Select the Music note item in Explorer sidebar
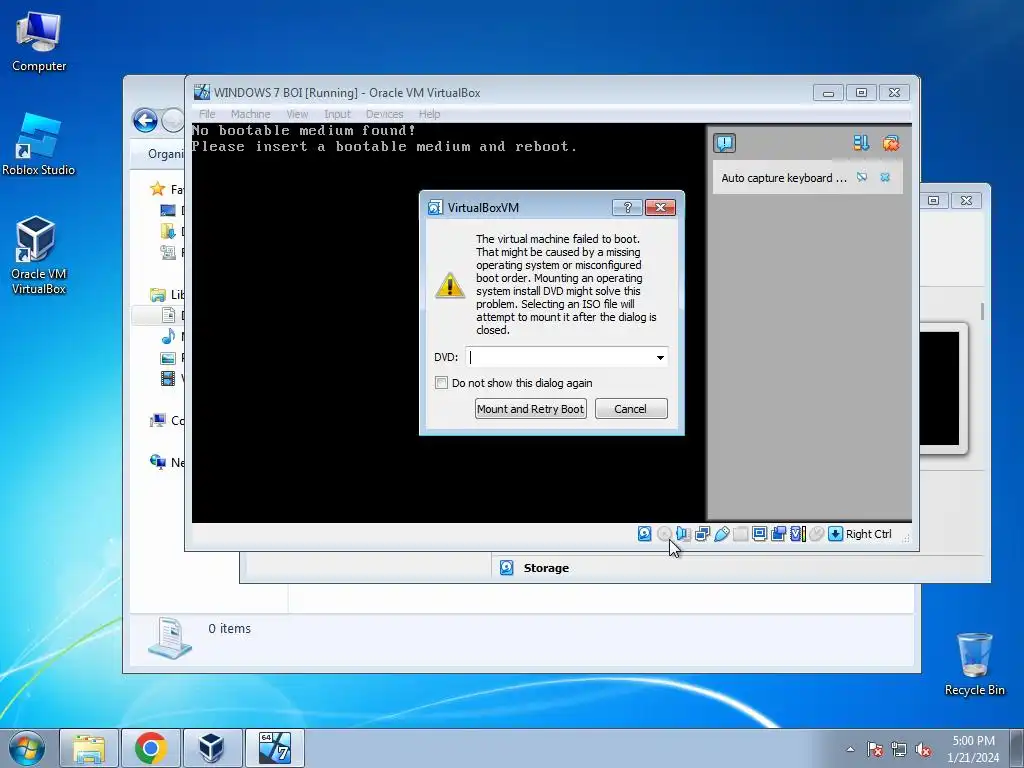 pyautogui.click(x=168, y=336)
